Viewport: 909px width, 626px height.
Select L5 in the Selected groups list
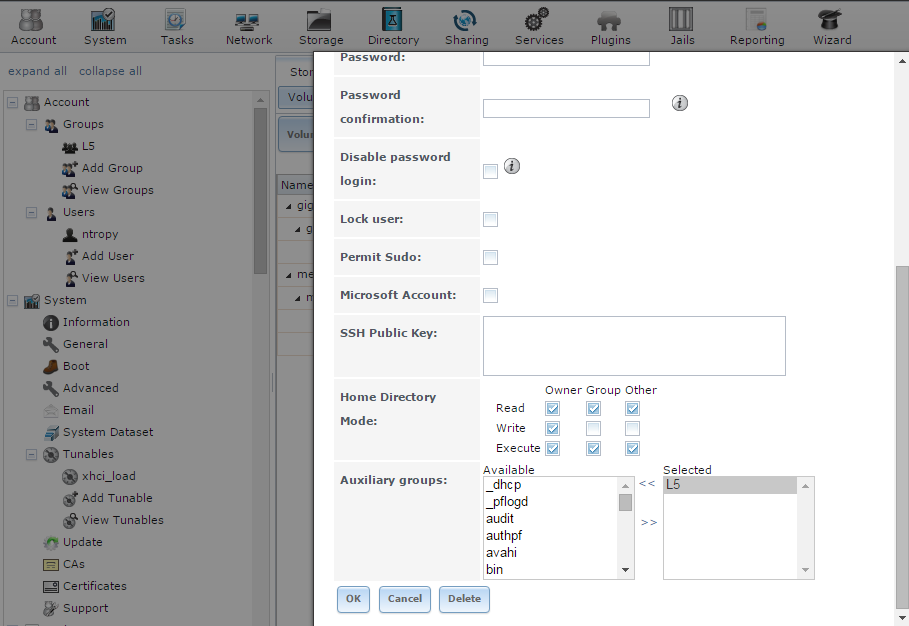[x=730, y=486]
